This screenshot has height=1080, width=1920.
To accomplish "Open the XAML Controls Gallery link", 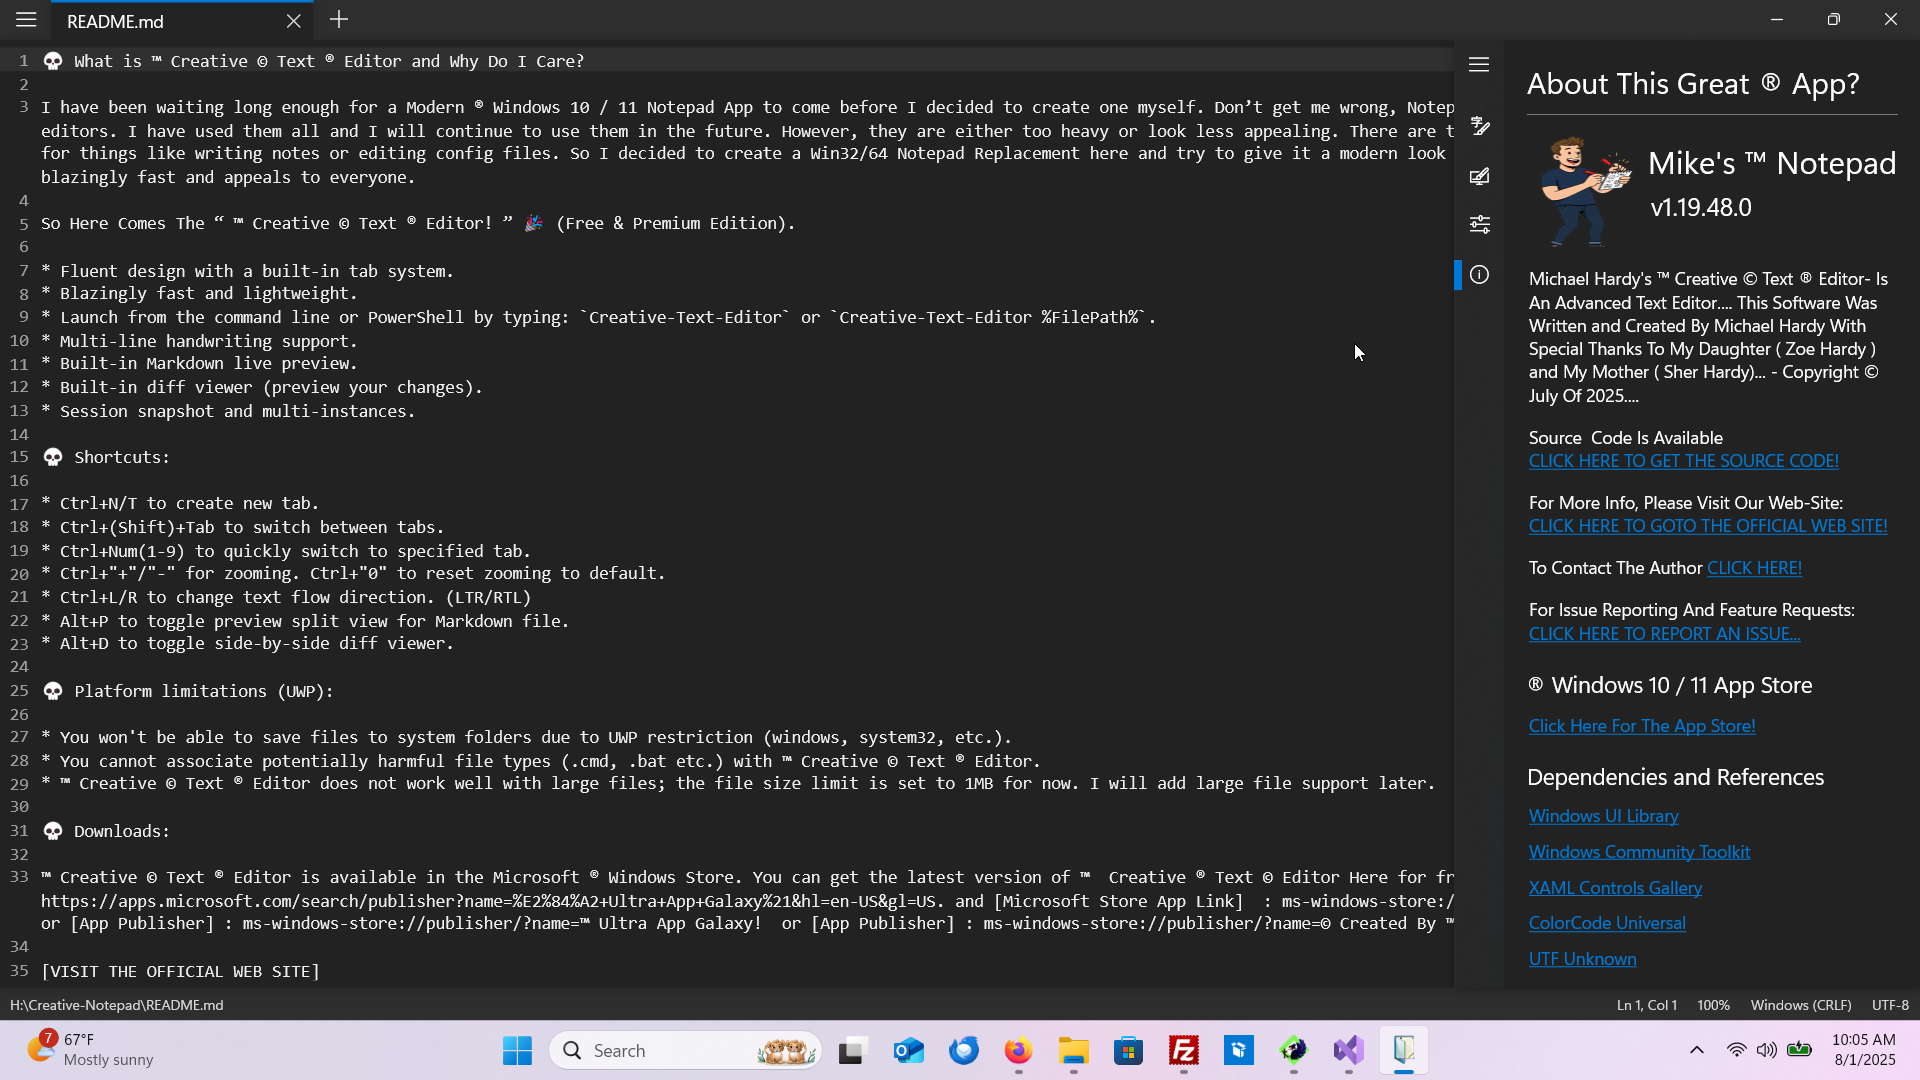I will [x=1615, y=888].
